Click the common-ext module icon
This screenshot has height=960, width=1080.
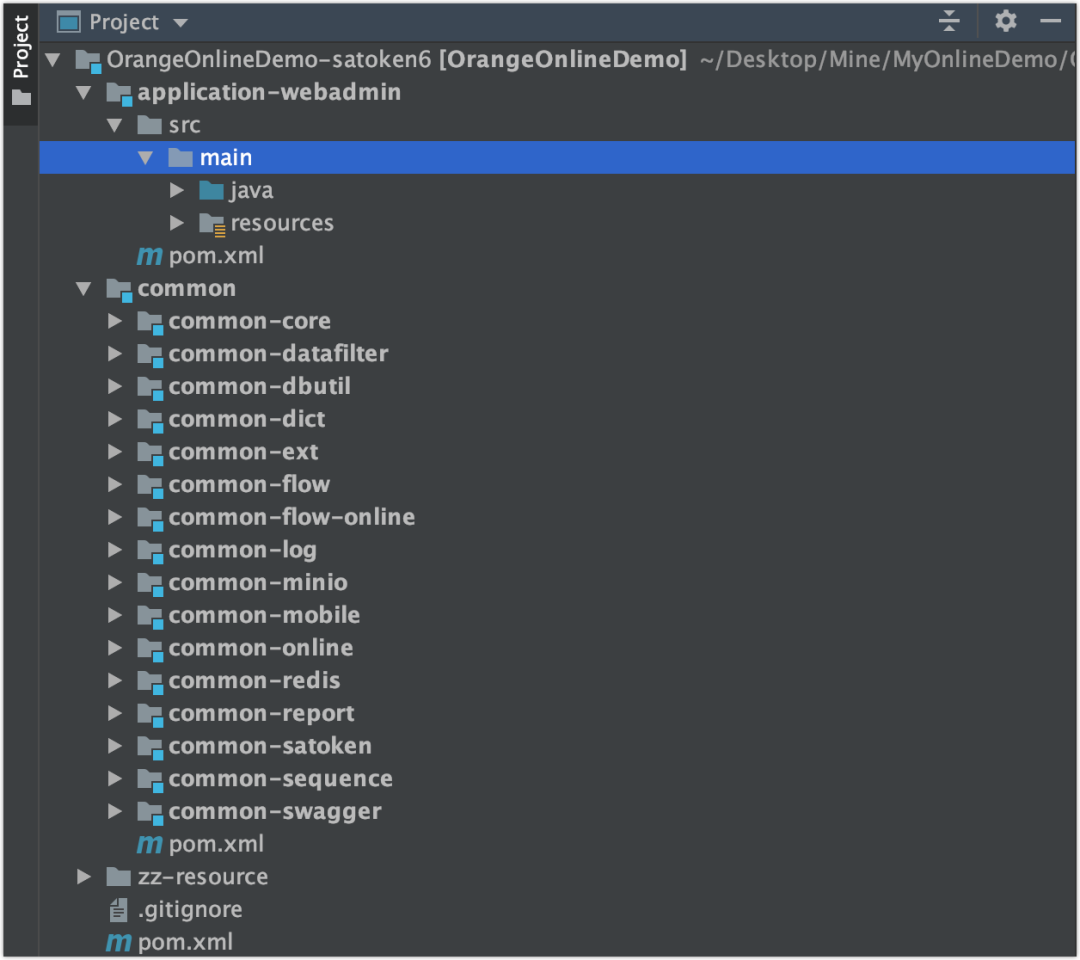click(x=149, y=453)
